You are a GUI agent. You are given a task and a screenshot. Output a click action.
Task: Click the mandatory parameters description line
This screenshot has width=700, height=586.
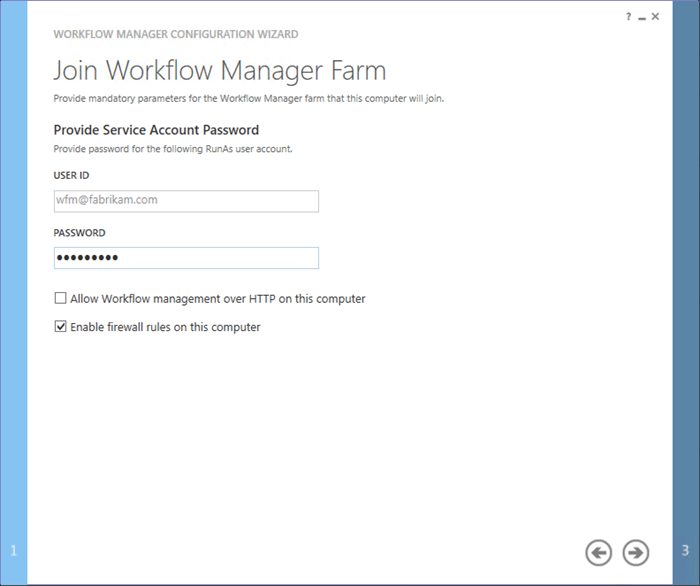click(x=248, y=98)
